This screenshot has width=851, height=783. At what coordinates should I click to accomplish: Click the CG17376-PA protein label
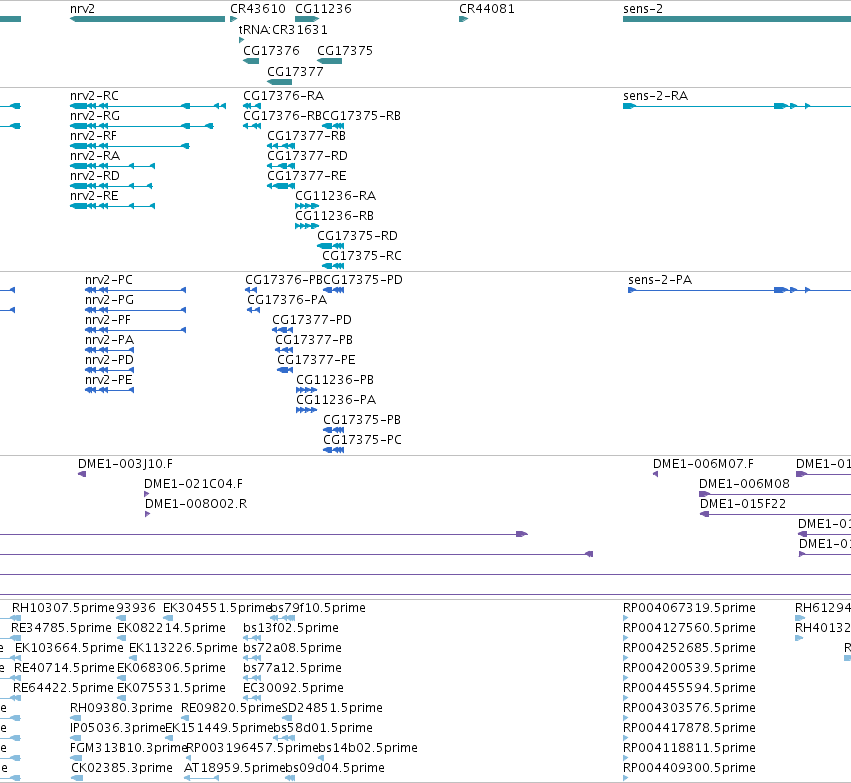pos(287,300)
